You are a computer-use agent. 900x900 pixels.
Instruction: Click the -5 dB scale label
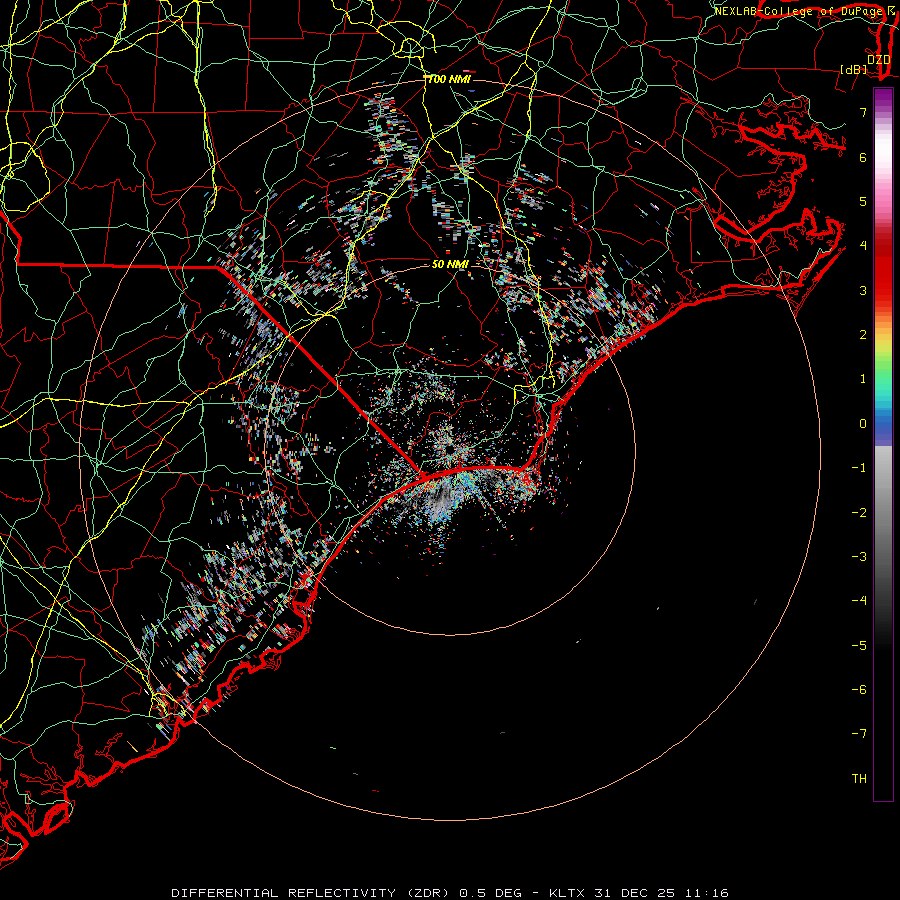click(859, 646)
